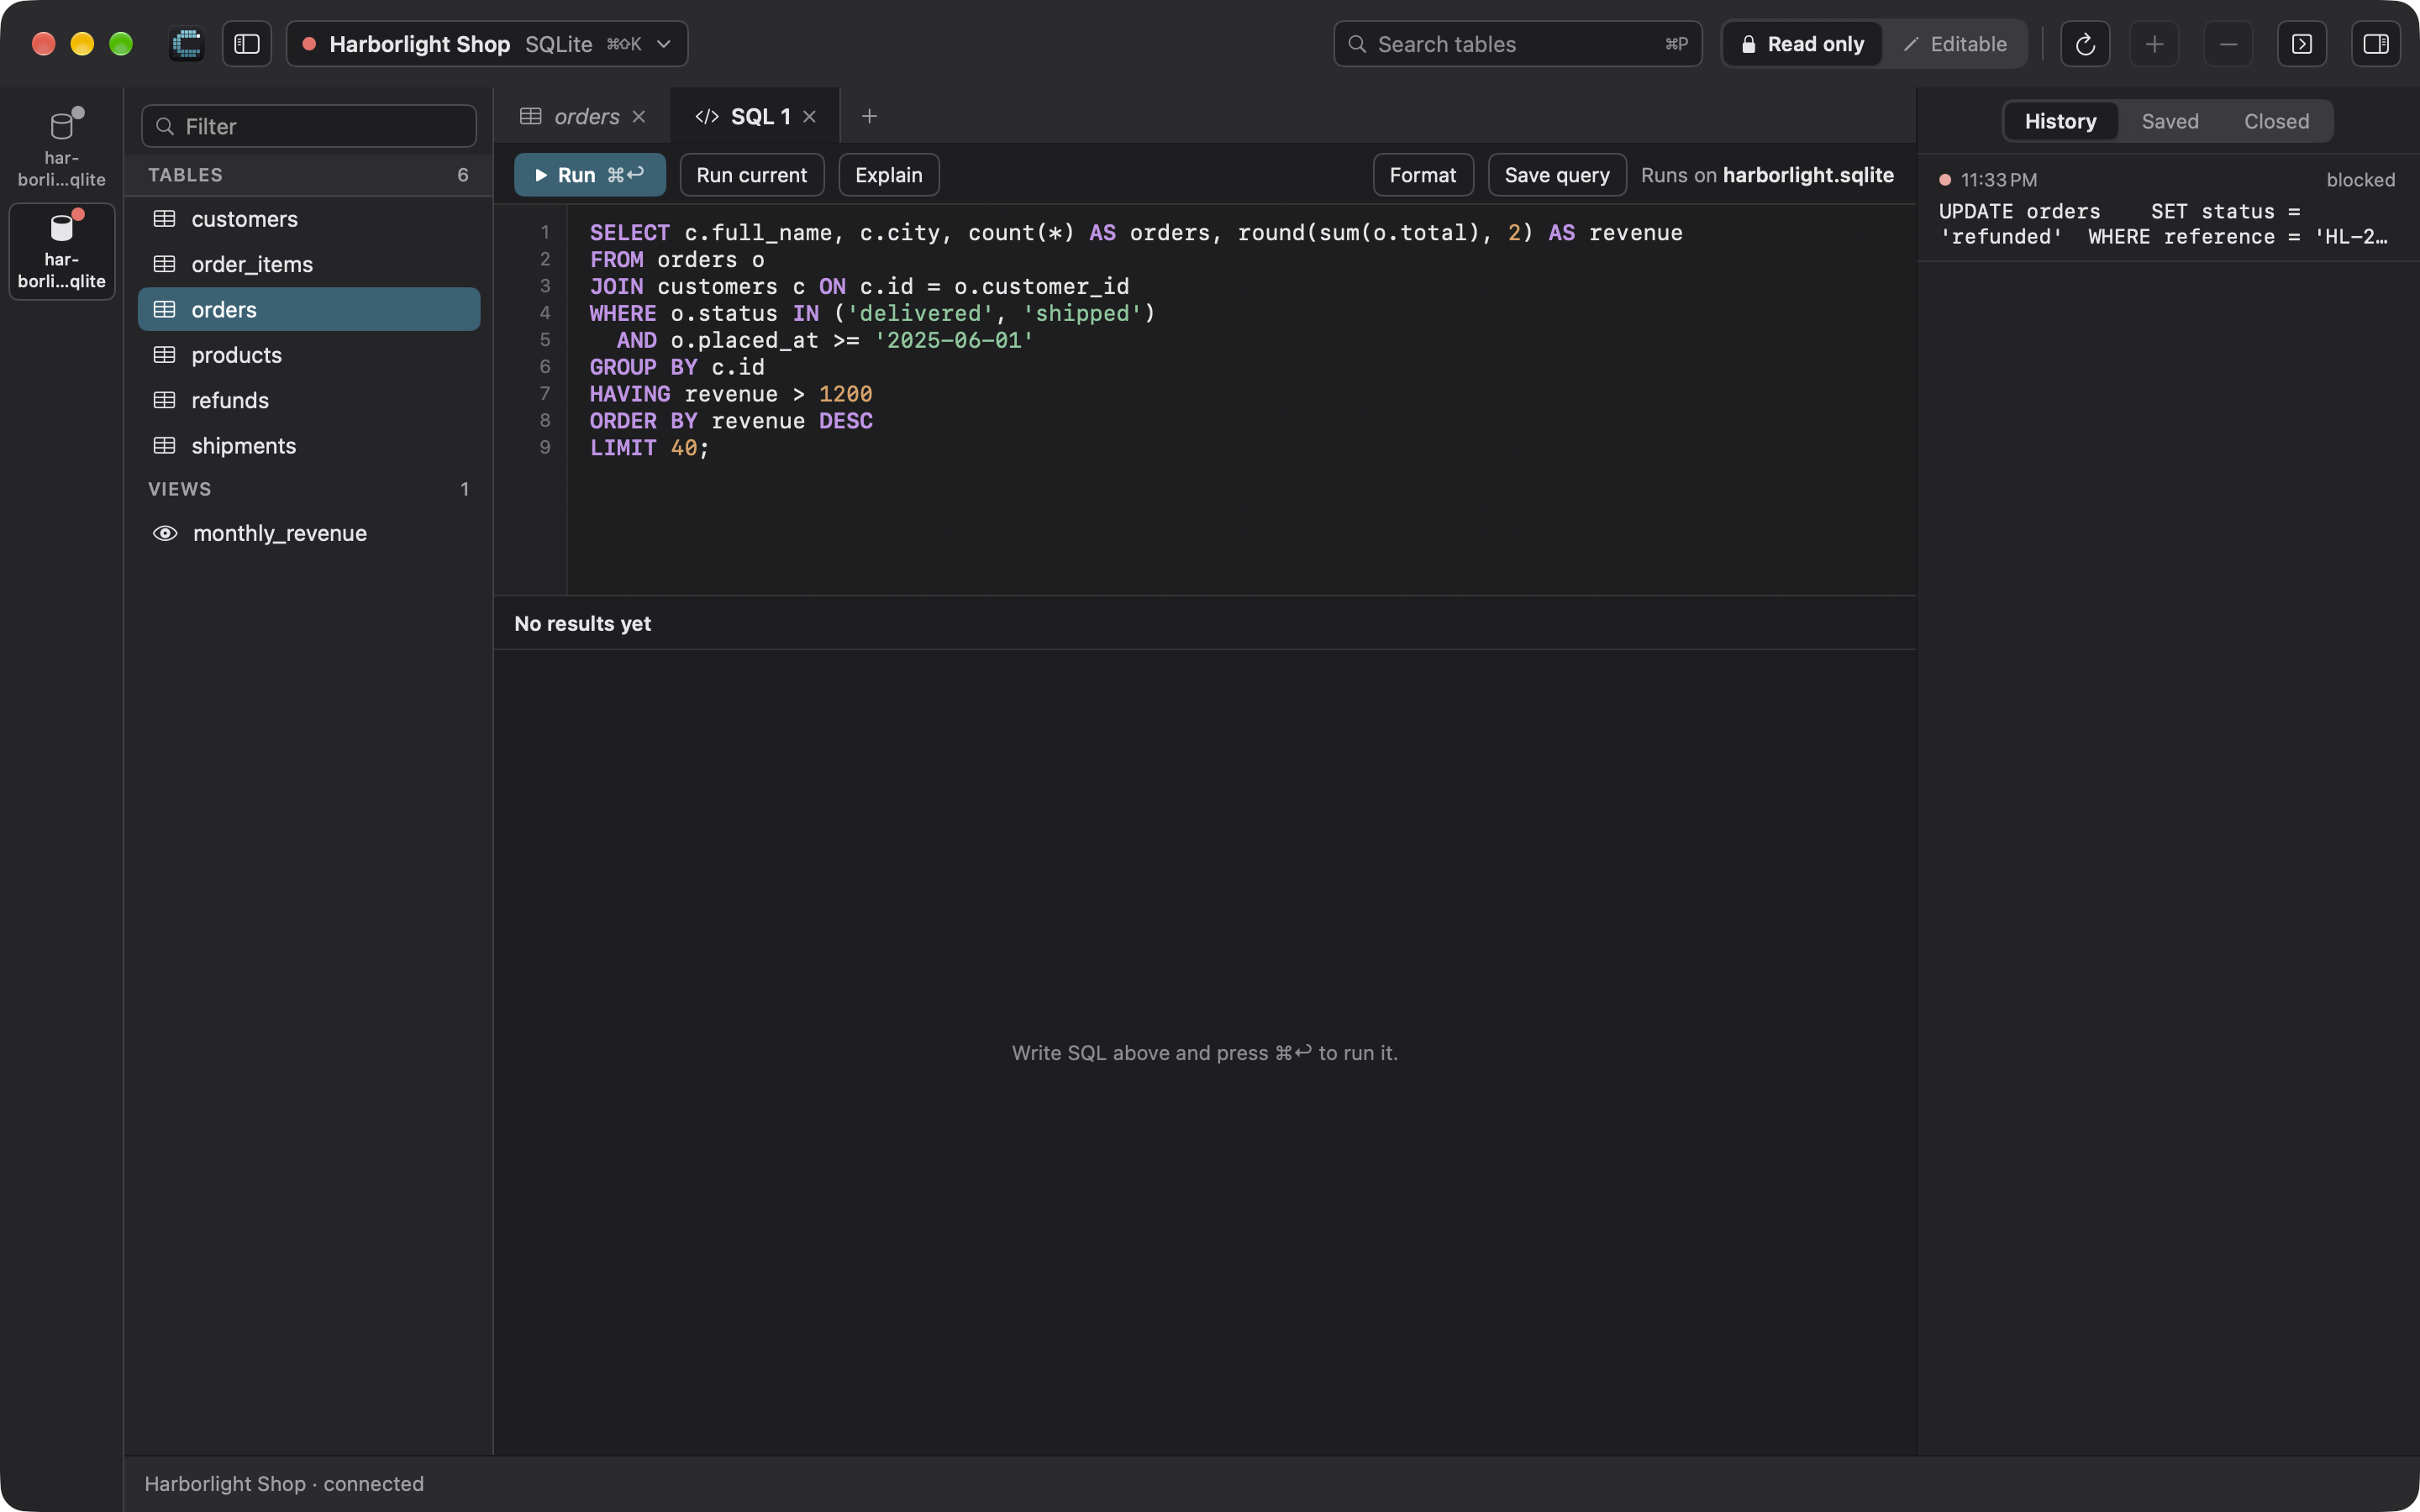The image size is (2420, 1512).
Task: Switch to Closed tab
Action: [2277, 121]
